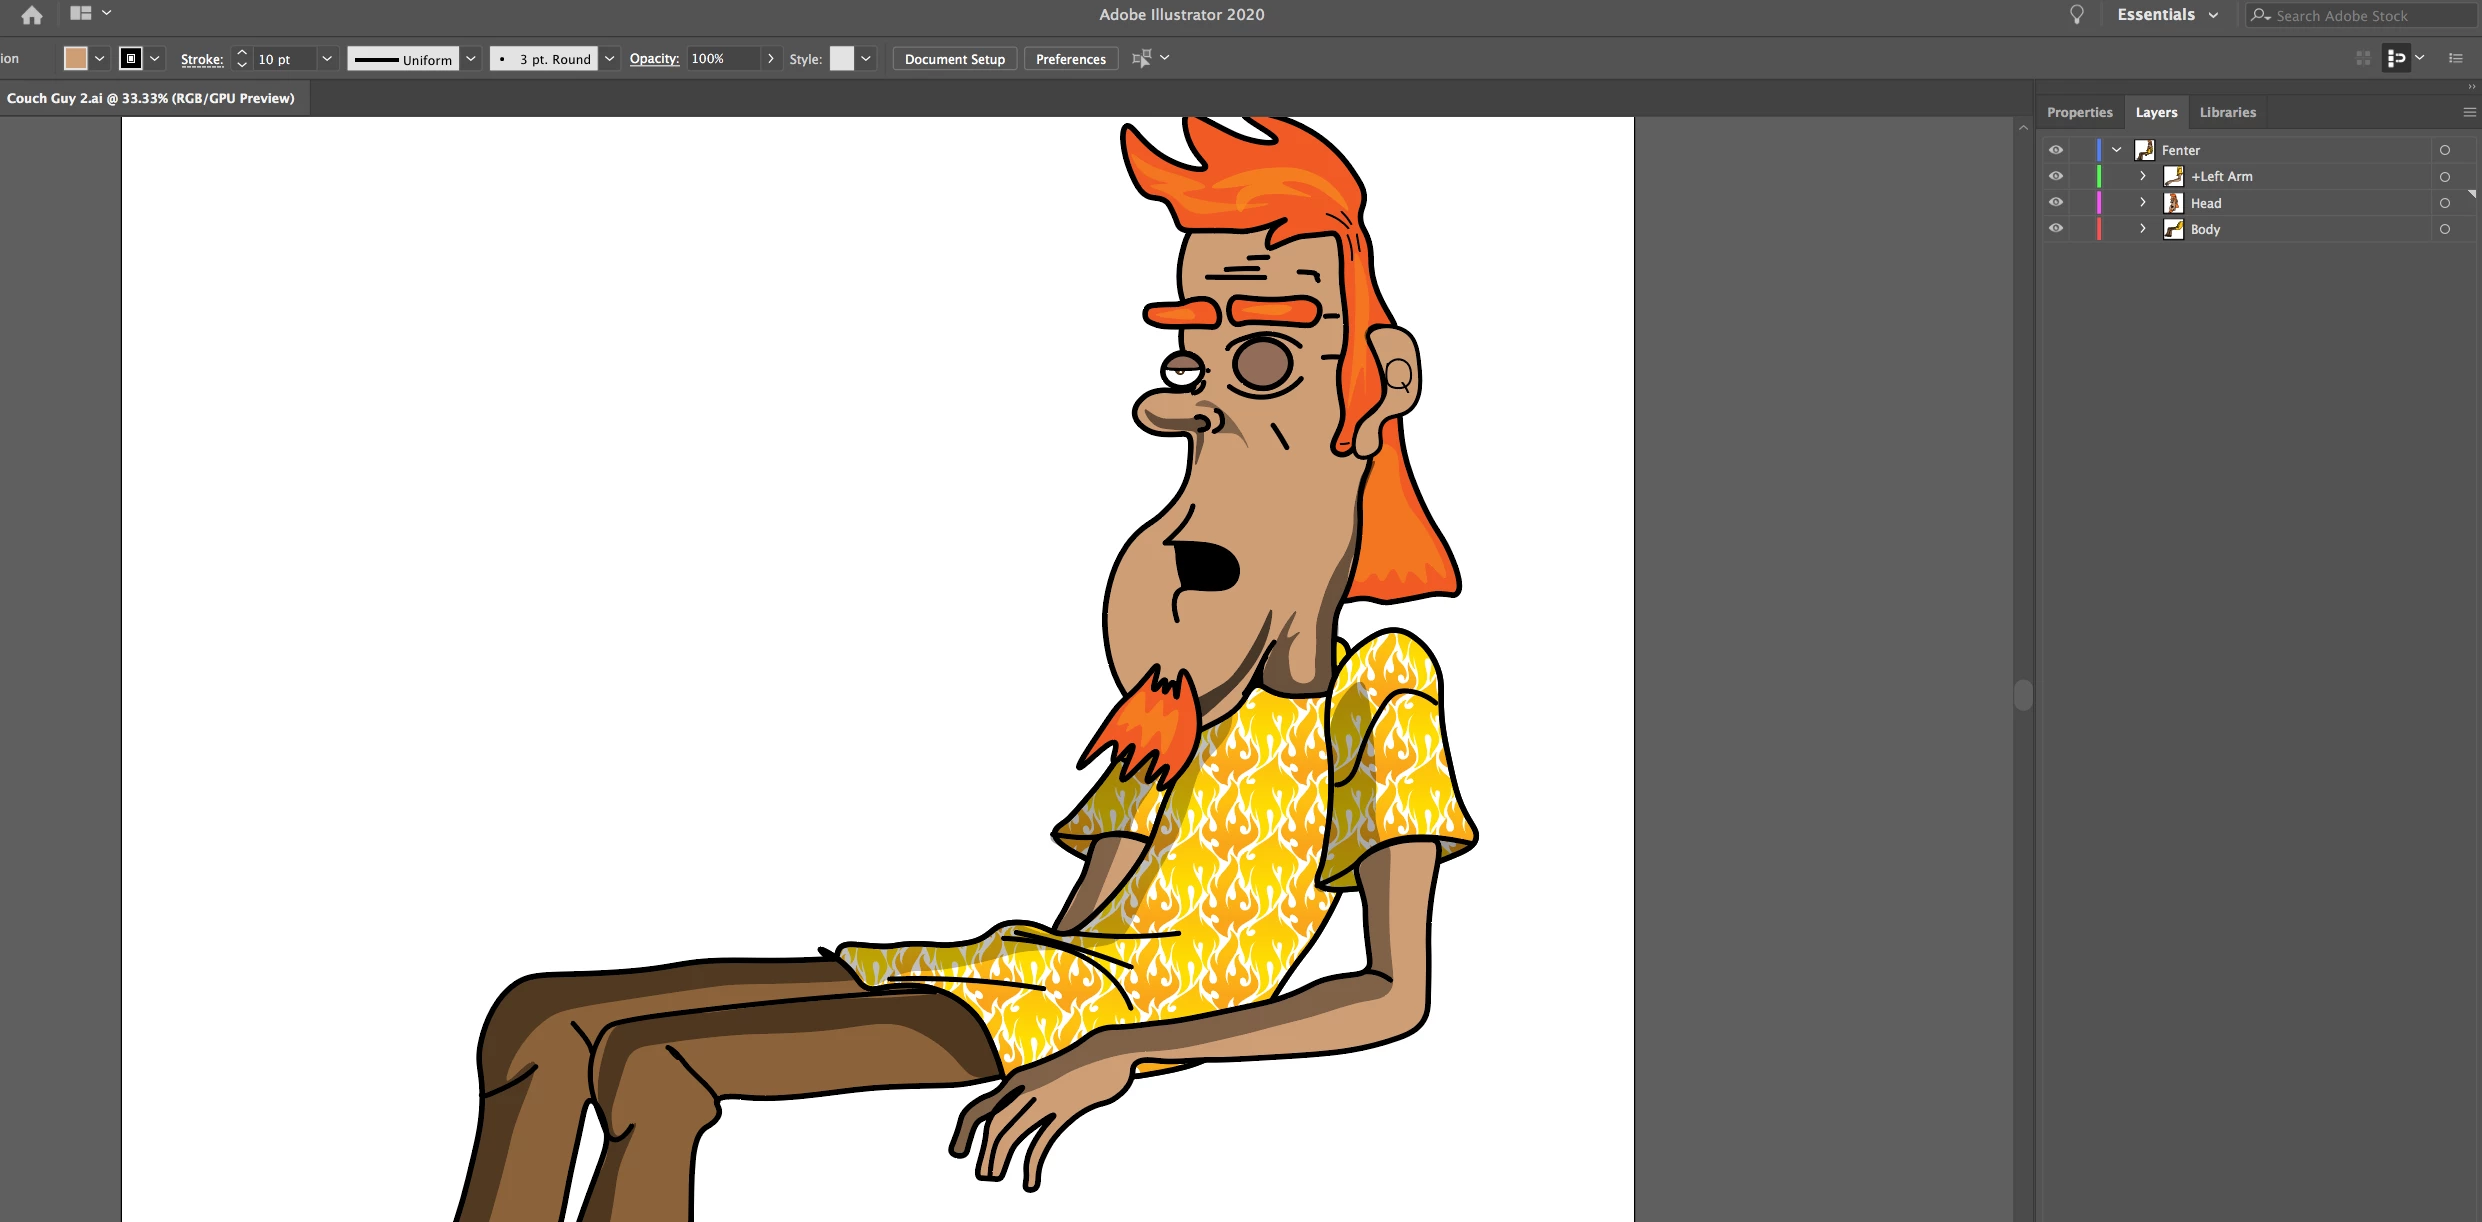Click the tan fill color swatch

[76, 59]
